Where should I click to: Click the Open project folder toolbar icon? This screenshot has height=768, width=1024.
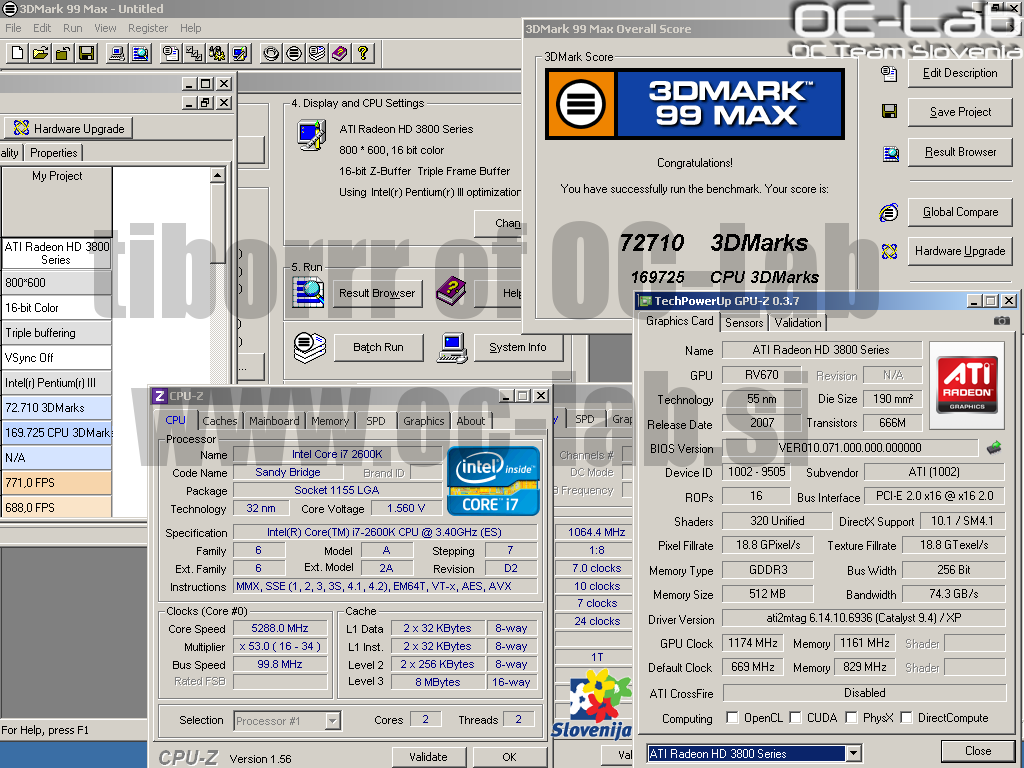coord(40,53)
